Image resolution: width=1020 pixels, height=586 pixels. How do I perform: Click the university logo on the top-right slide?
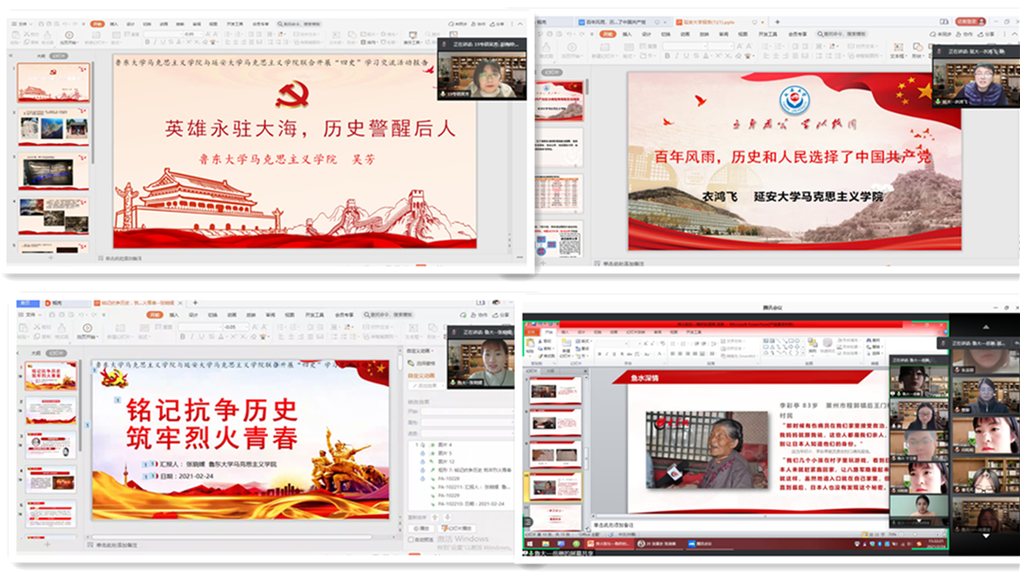tap(792, 100)
